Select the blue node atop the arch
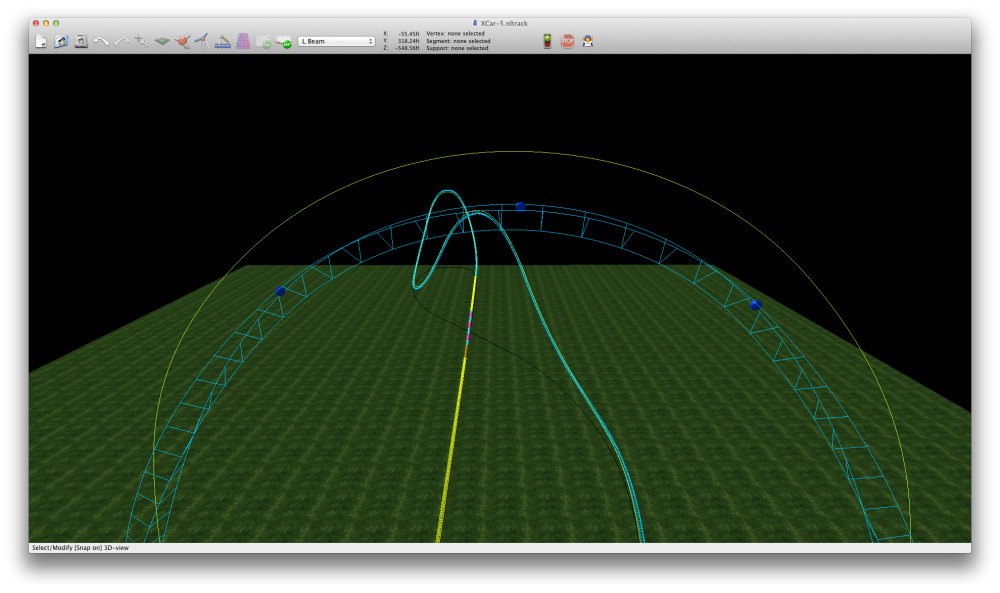Viewport: 1000px width, 593px height. point(520,206)
